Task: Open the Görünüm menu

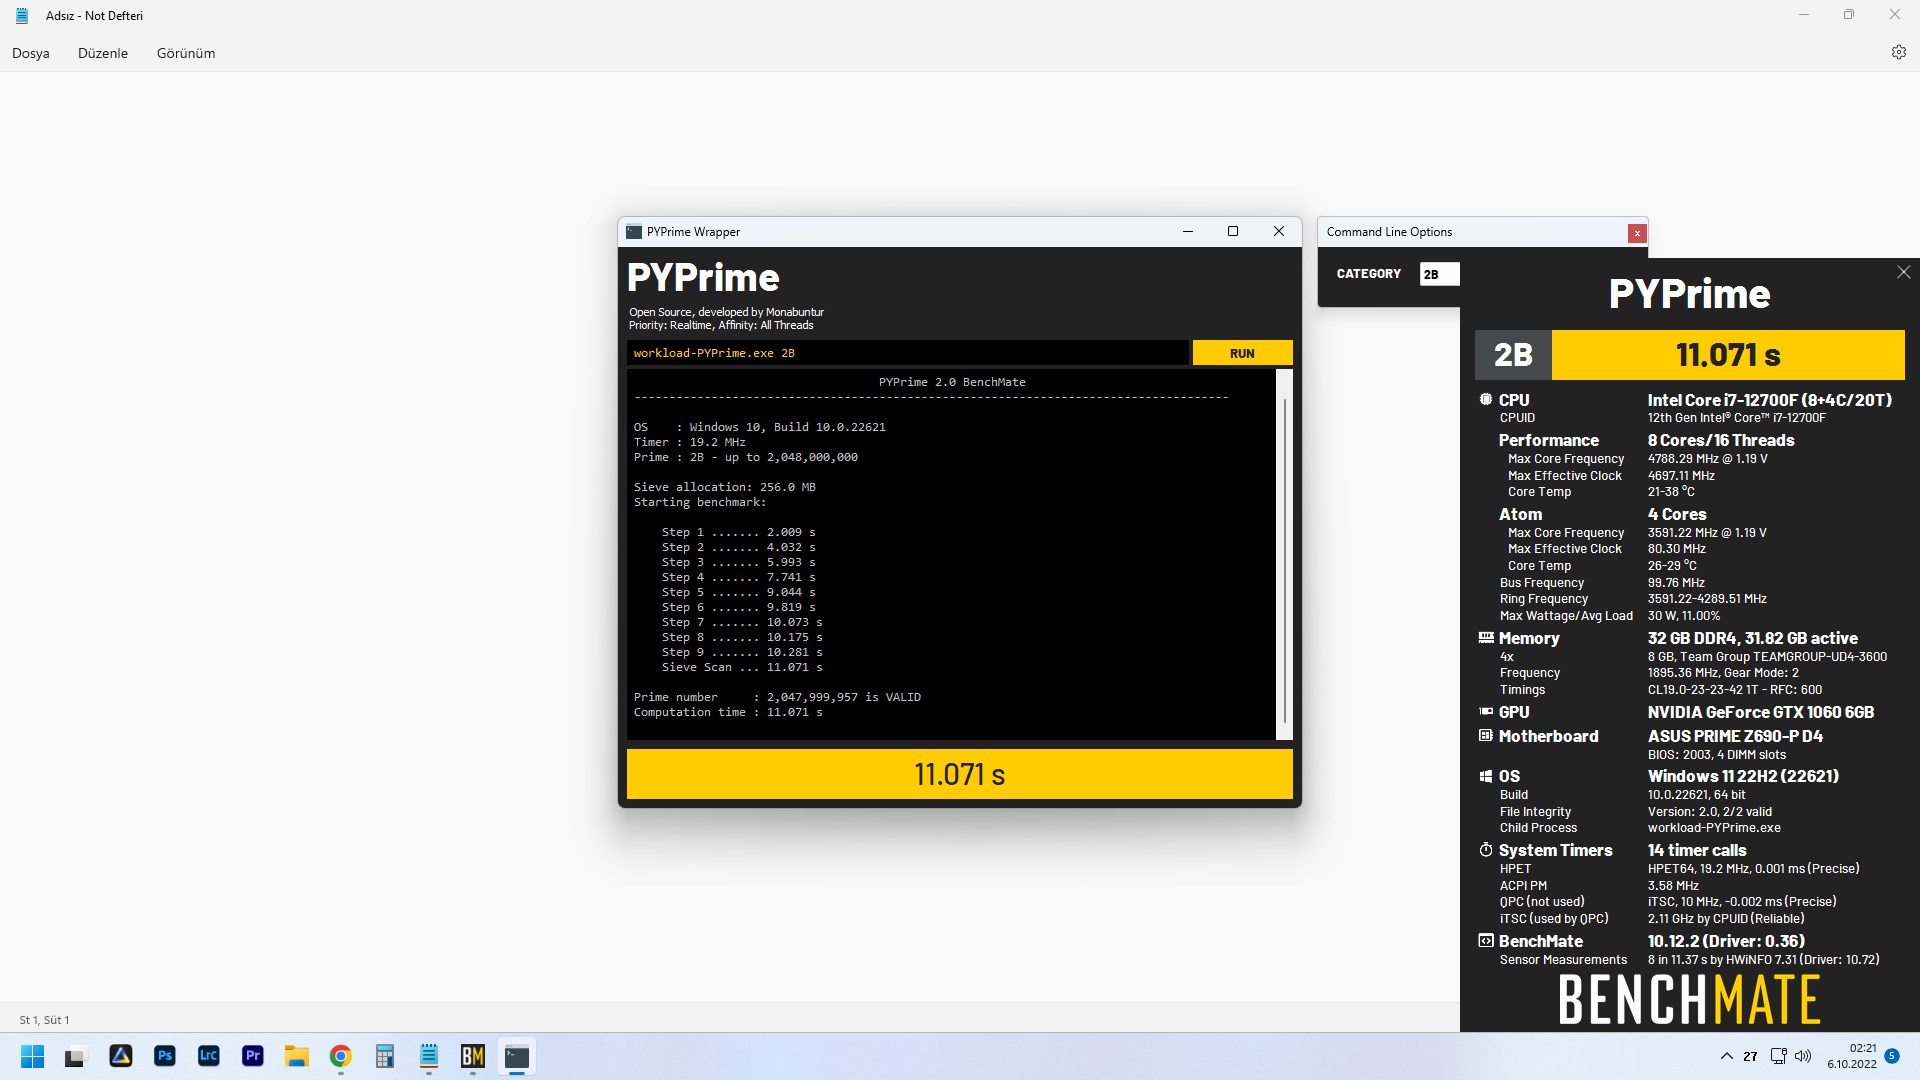Action: coord(186,53)
